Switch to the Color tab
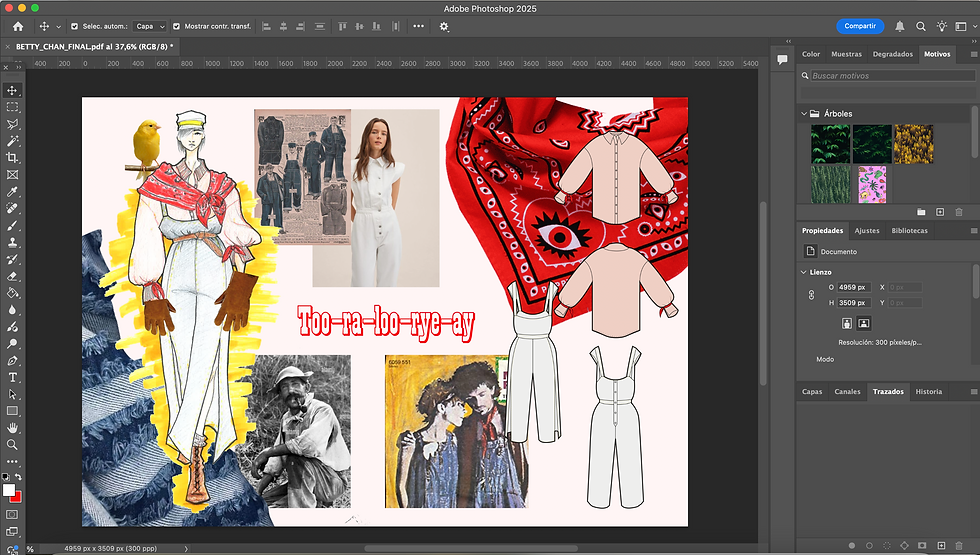Image resolution: width=980 pixels, height=555 pixels. [x=811, y=54]
